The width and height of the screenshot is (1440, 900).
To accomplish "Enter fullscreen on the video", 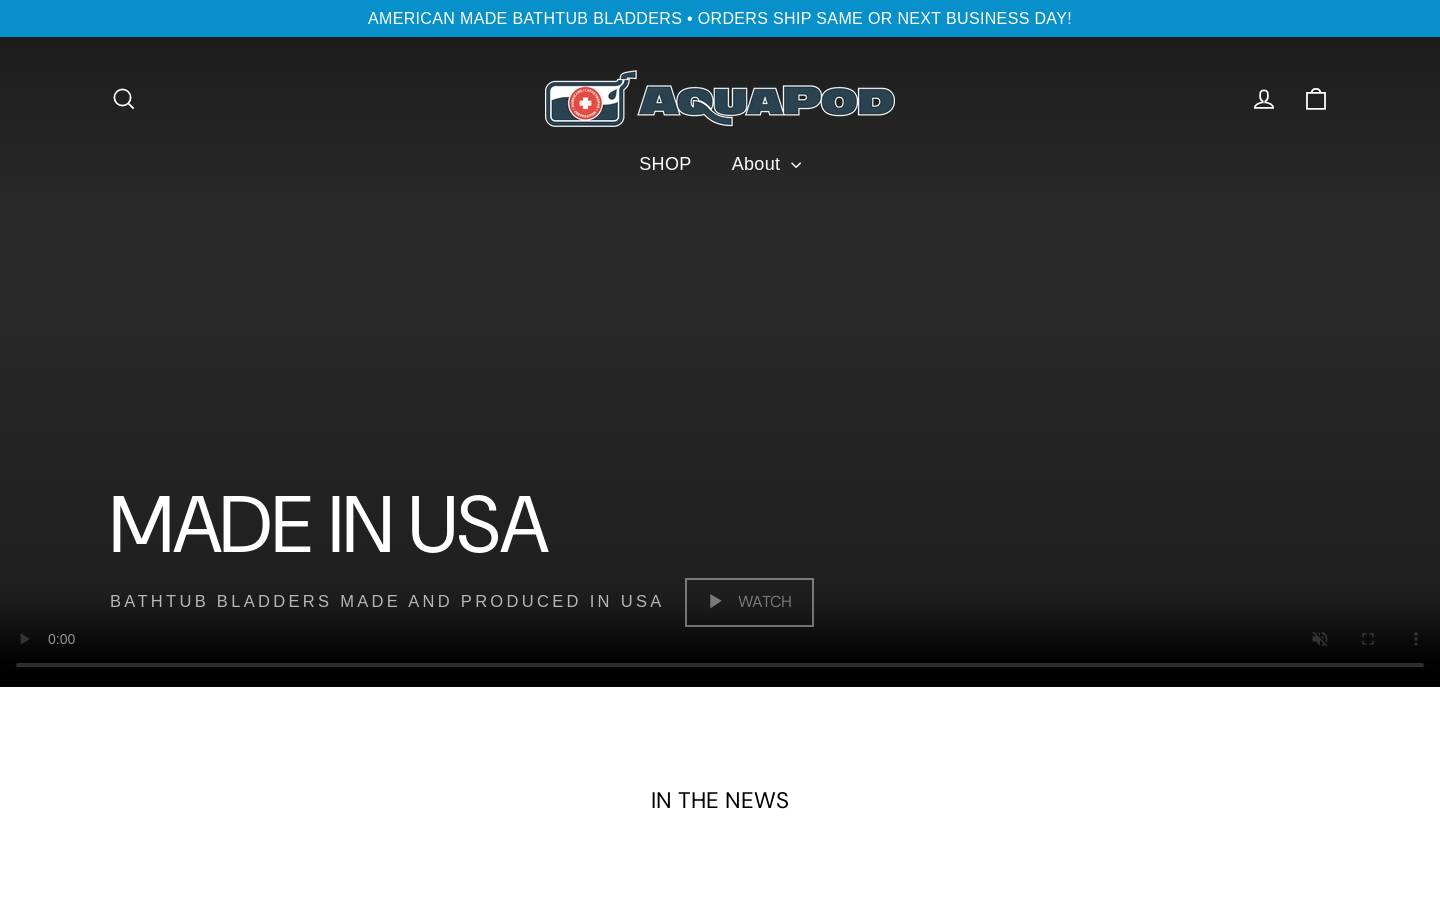I will (1368, 639).
